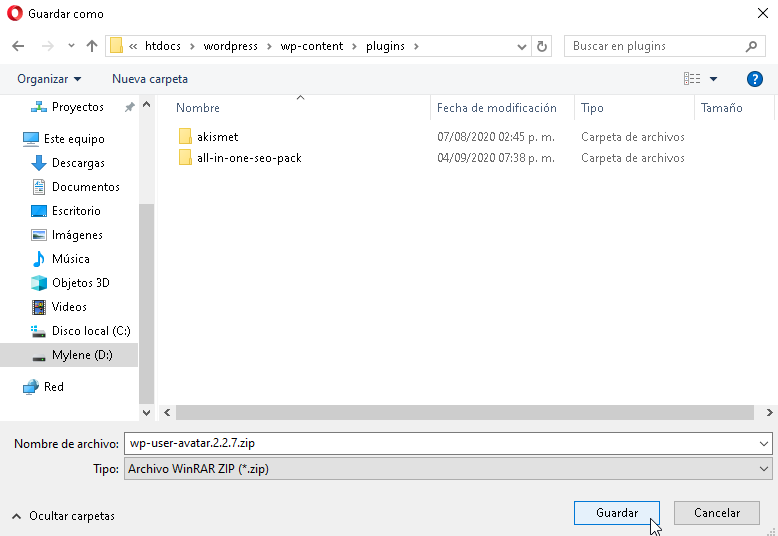This screenshot has height=536, width=778.
Task: Open Proyectos in the sidebar
Action: (77, 107)
